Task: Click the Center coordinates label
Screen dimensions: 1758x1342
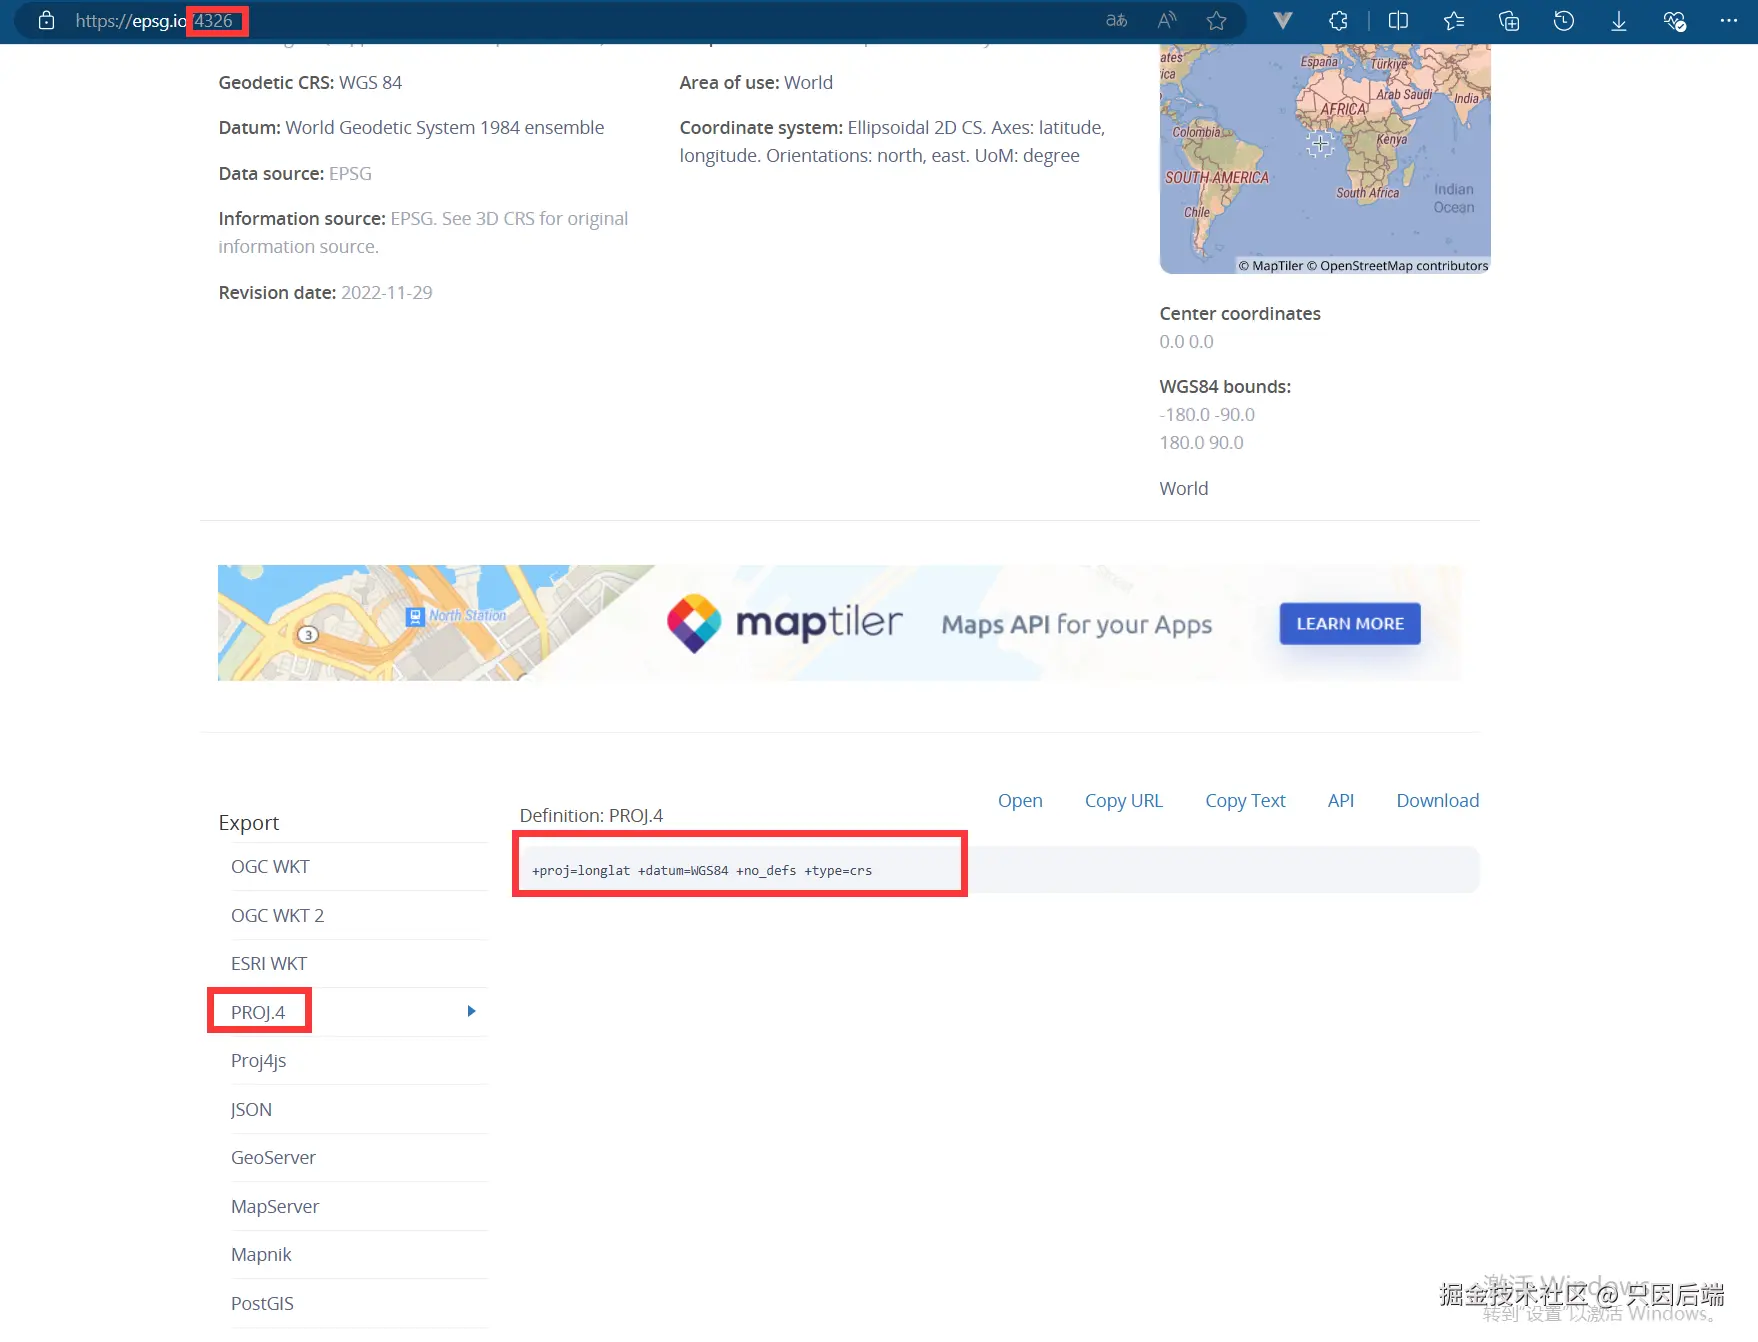Action: click(1240, 314)
